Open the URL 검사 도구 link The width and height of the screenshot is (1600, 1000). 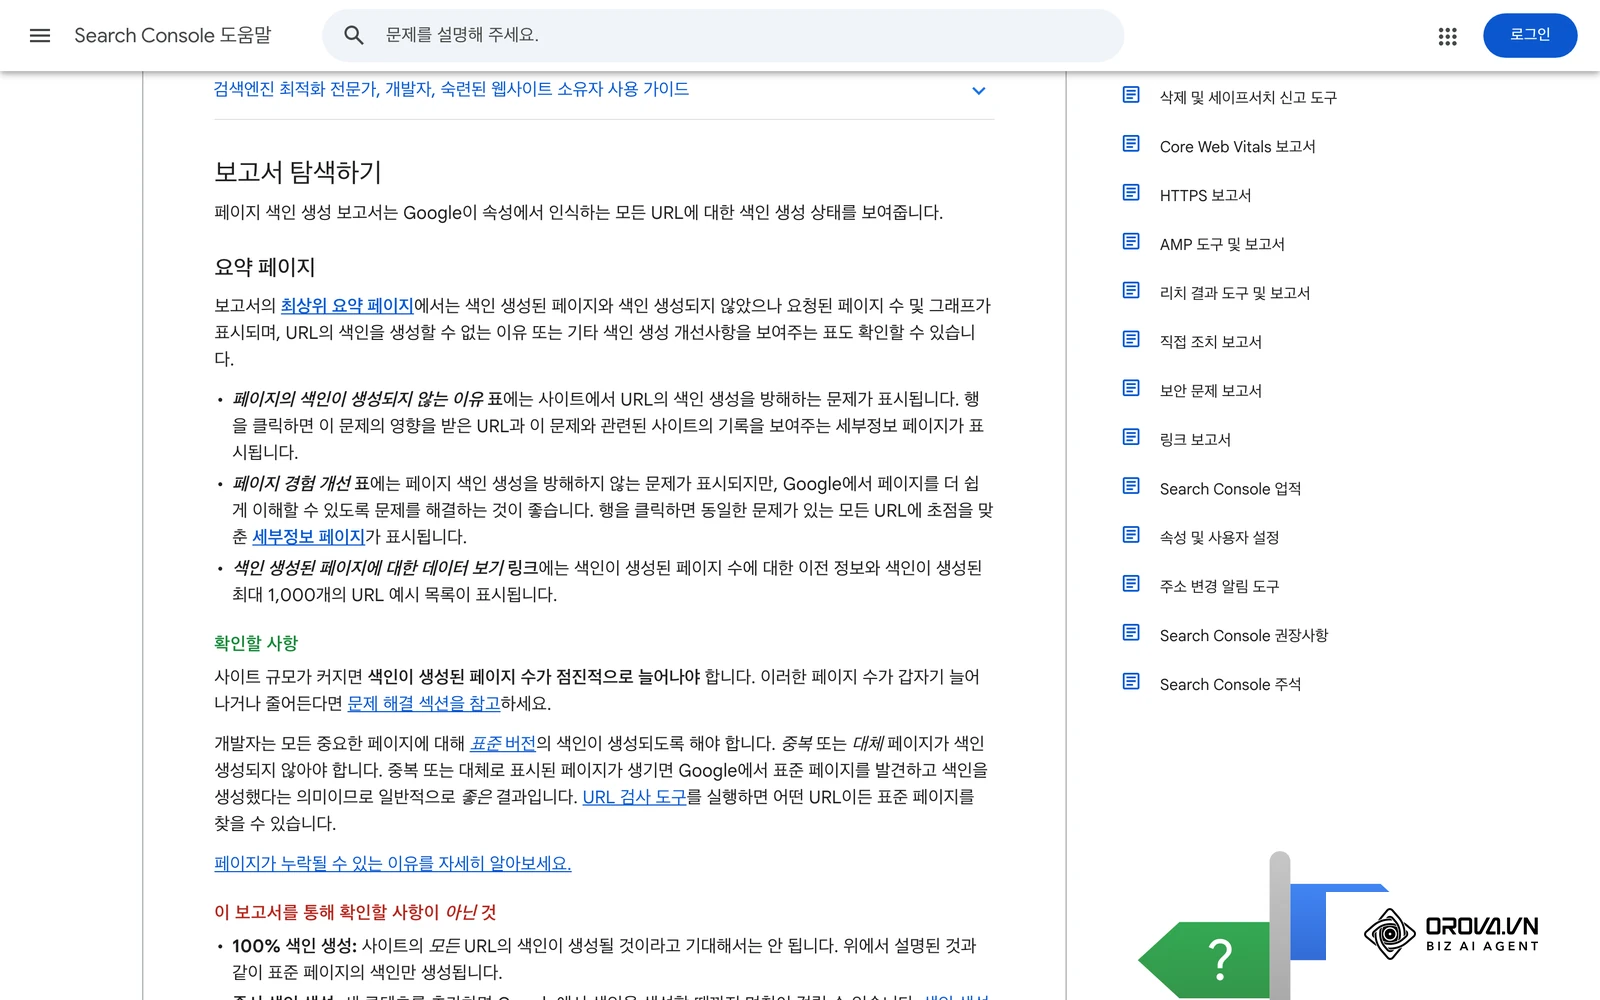pyautogui.click(x=634, y=798)
